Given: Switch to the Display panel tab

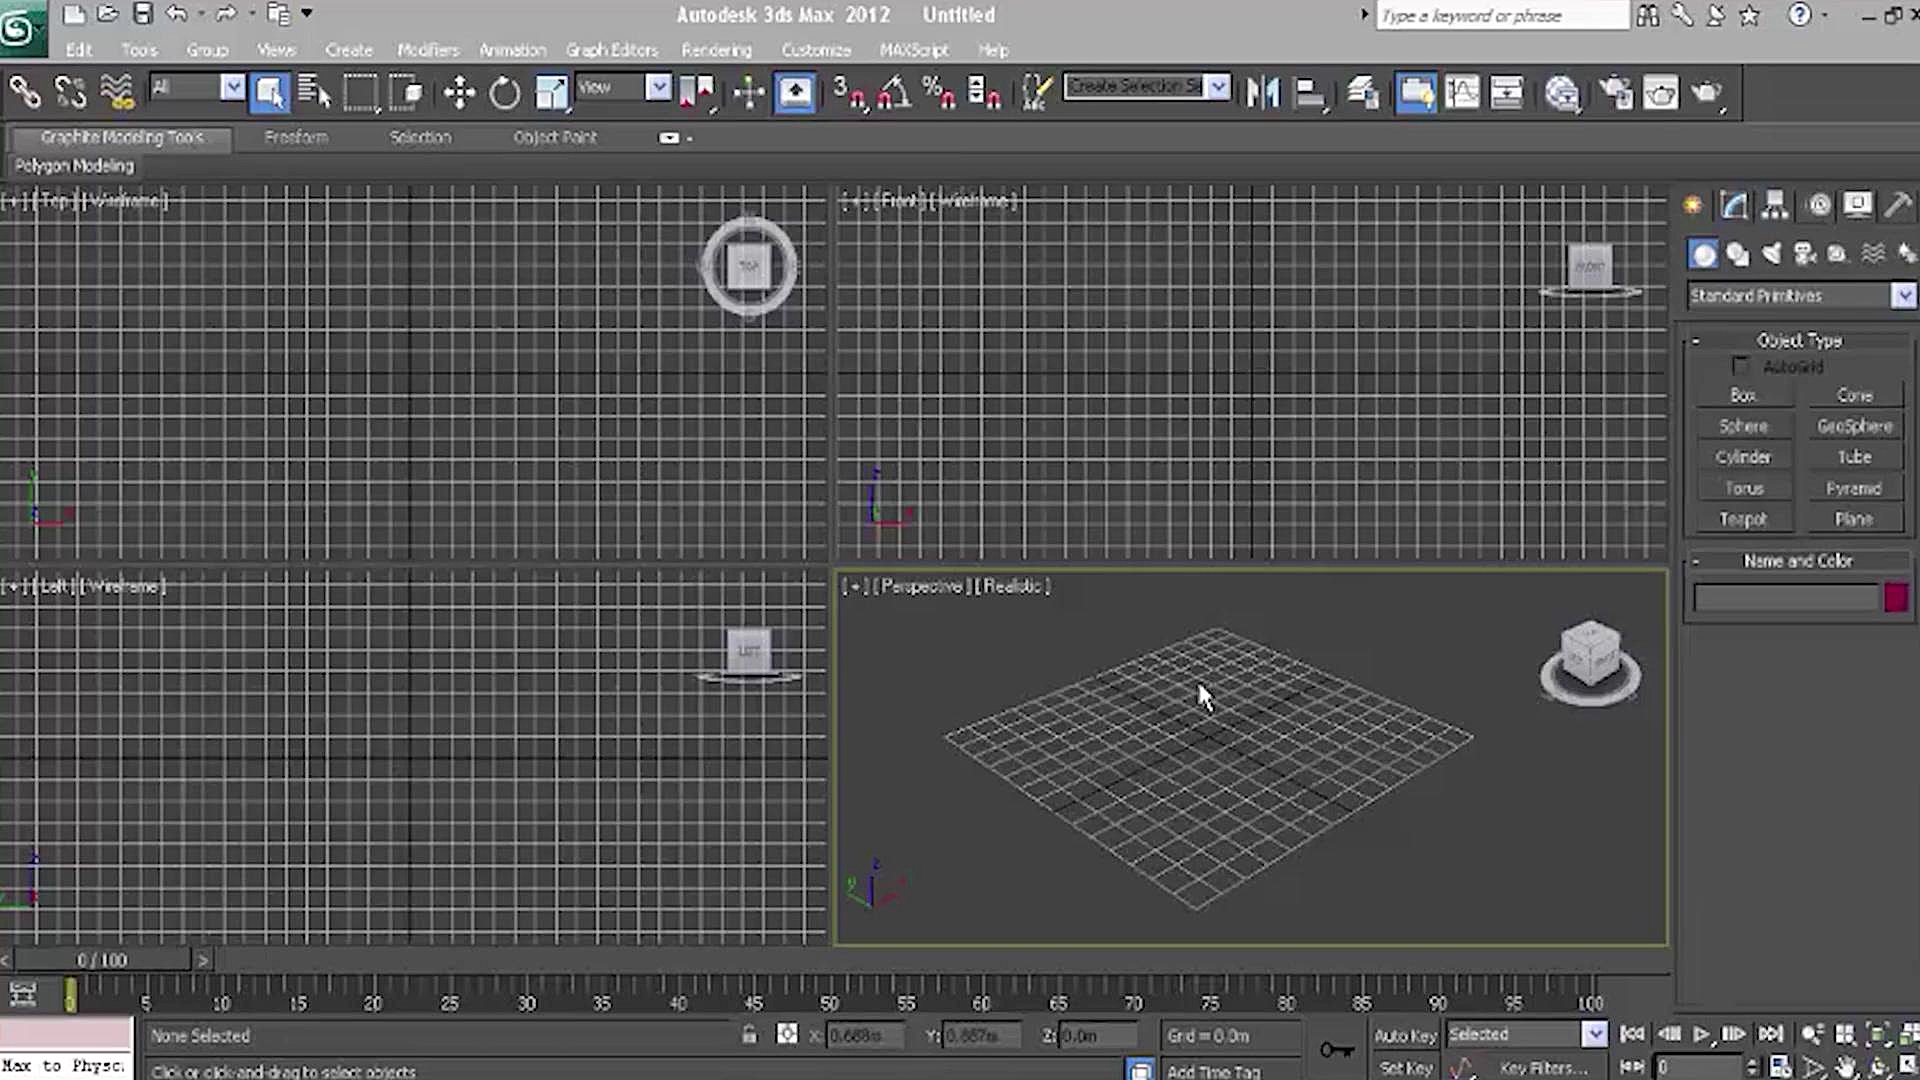Looking at the screenshot, I should click(x=1857, y=205).
